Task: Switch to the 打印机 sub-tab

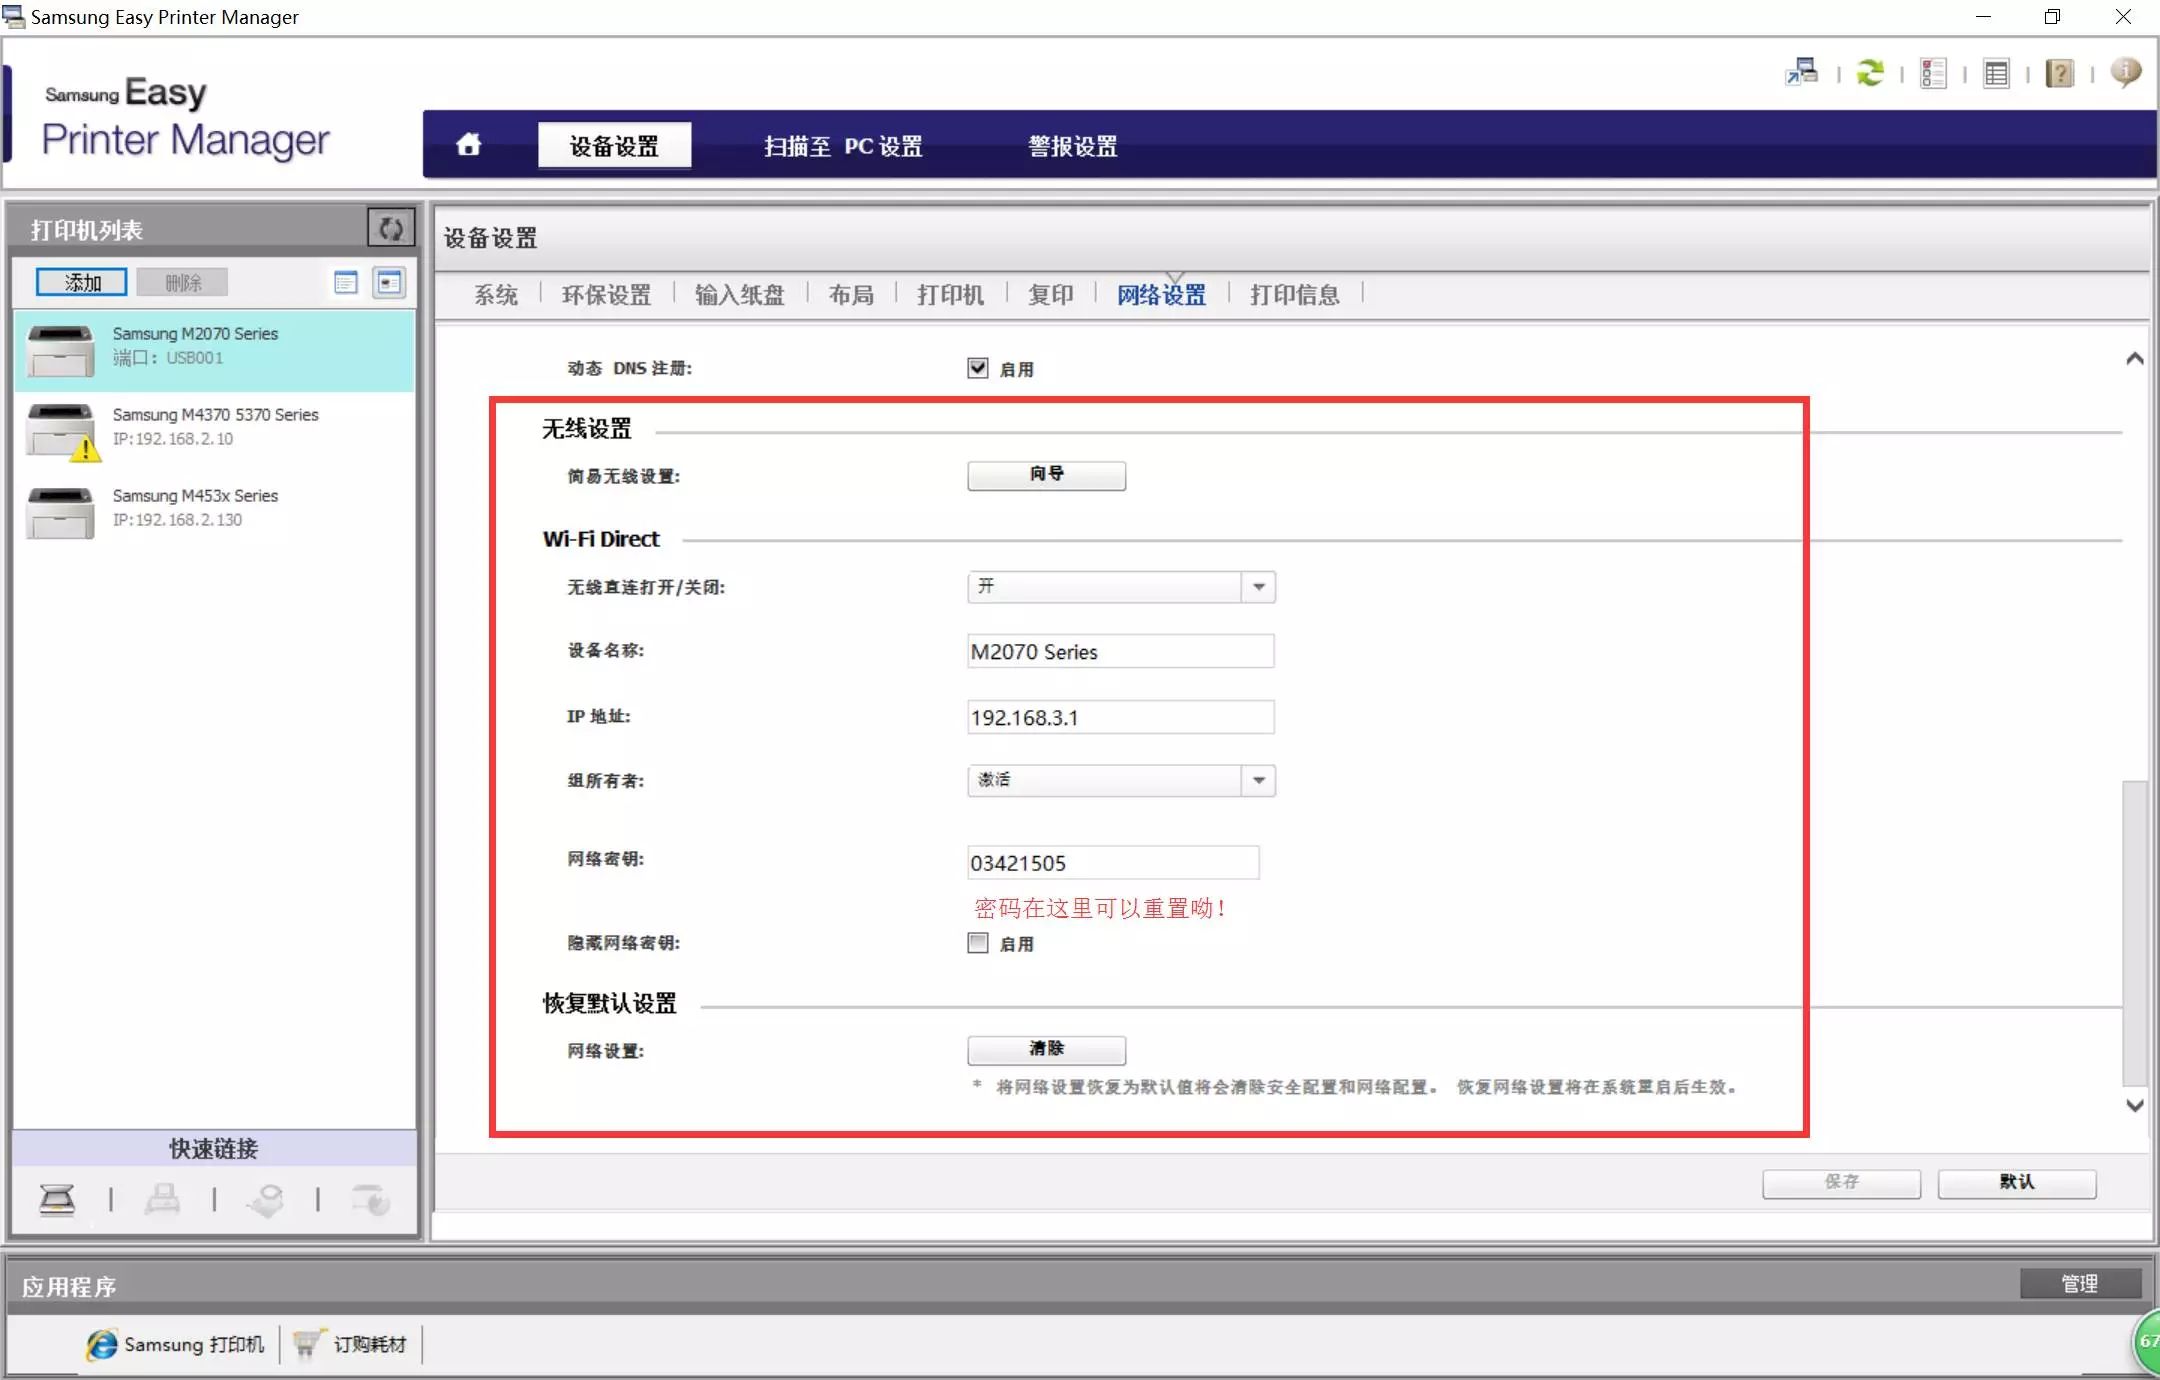Action: pos(950,294)
